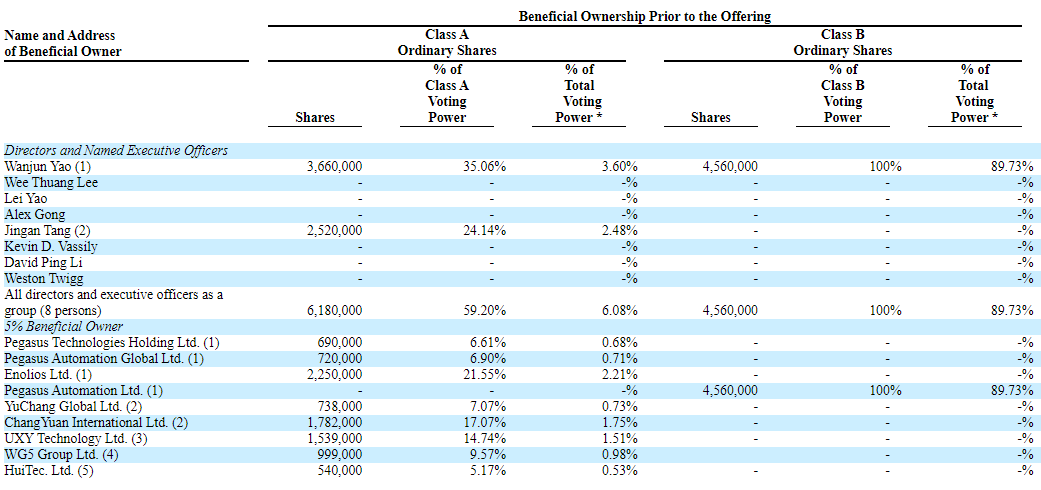Select the '21.55%' voting power cell
The height and width of the screenshot is (490, 1041).
click(485, 374)
